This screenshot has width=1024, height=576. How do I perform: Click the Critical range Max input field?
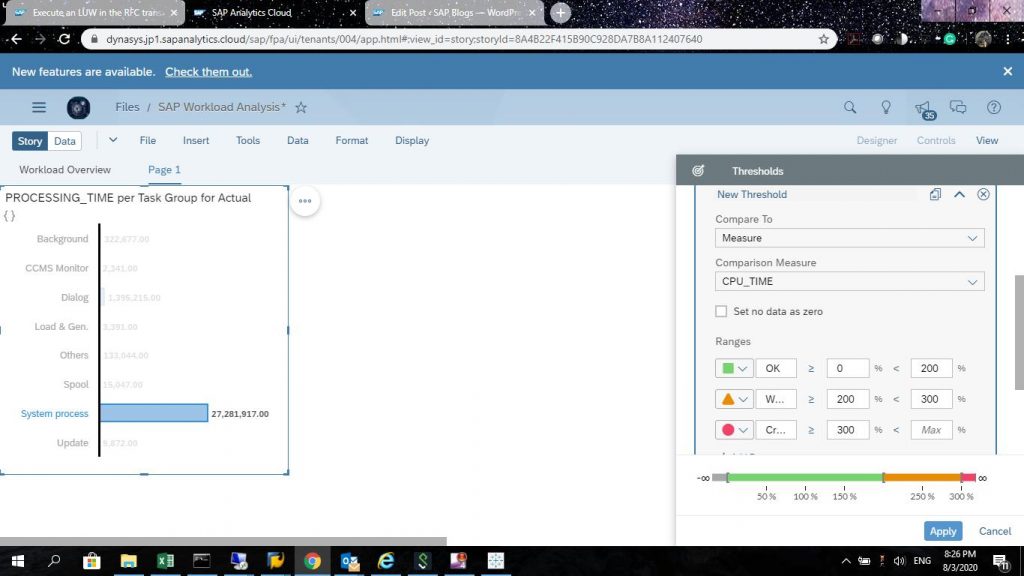(931, 430)
